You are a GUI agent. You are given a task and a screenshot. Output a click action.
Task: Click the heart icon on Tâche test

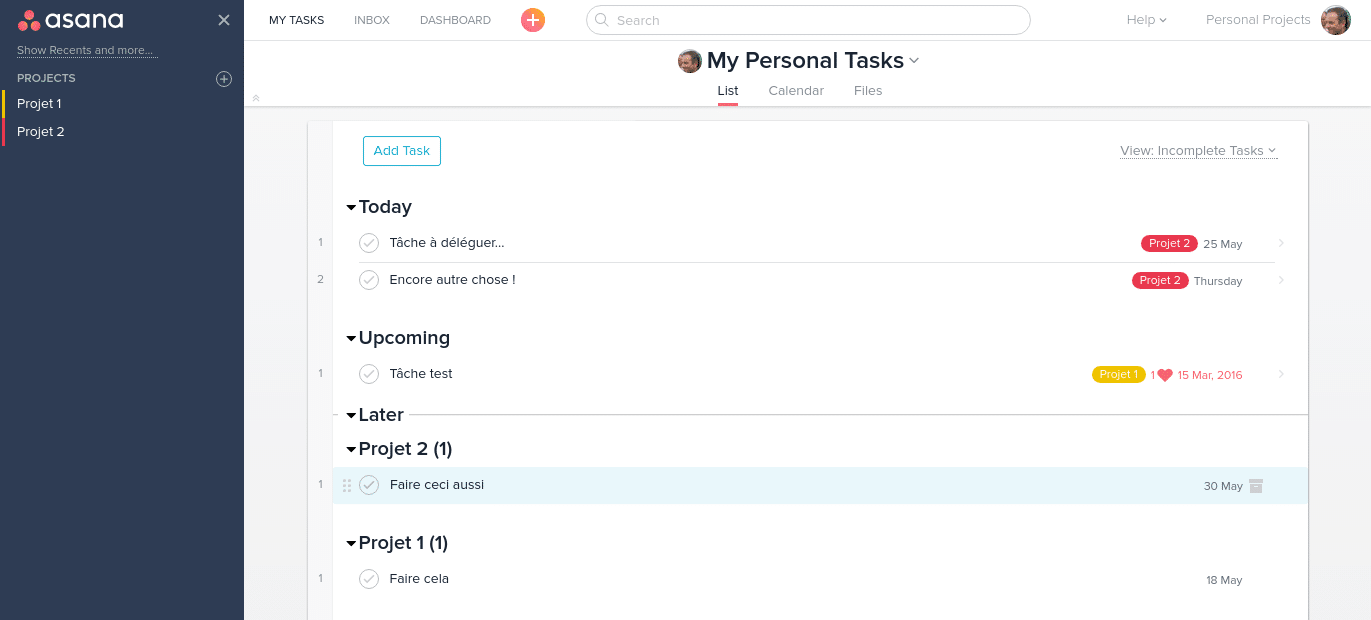(x=1165, y=375)
